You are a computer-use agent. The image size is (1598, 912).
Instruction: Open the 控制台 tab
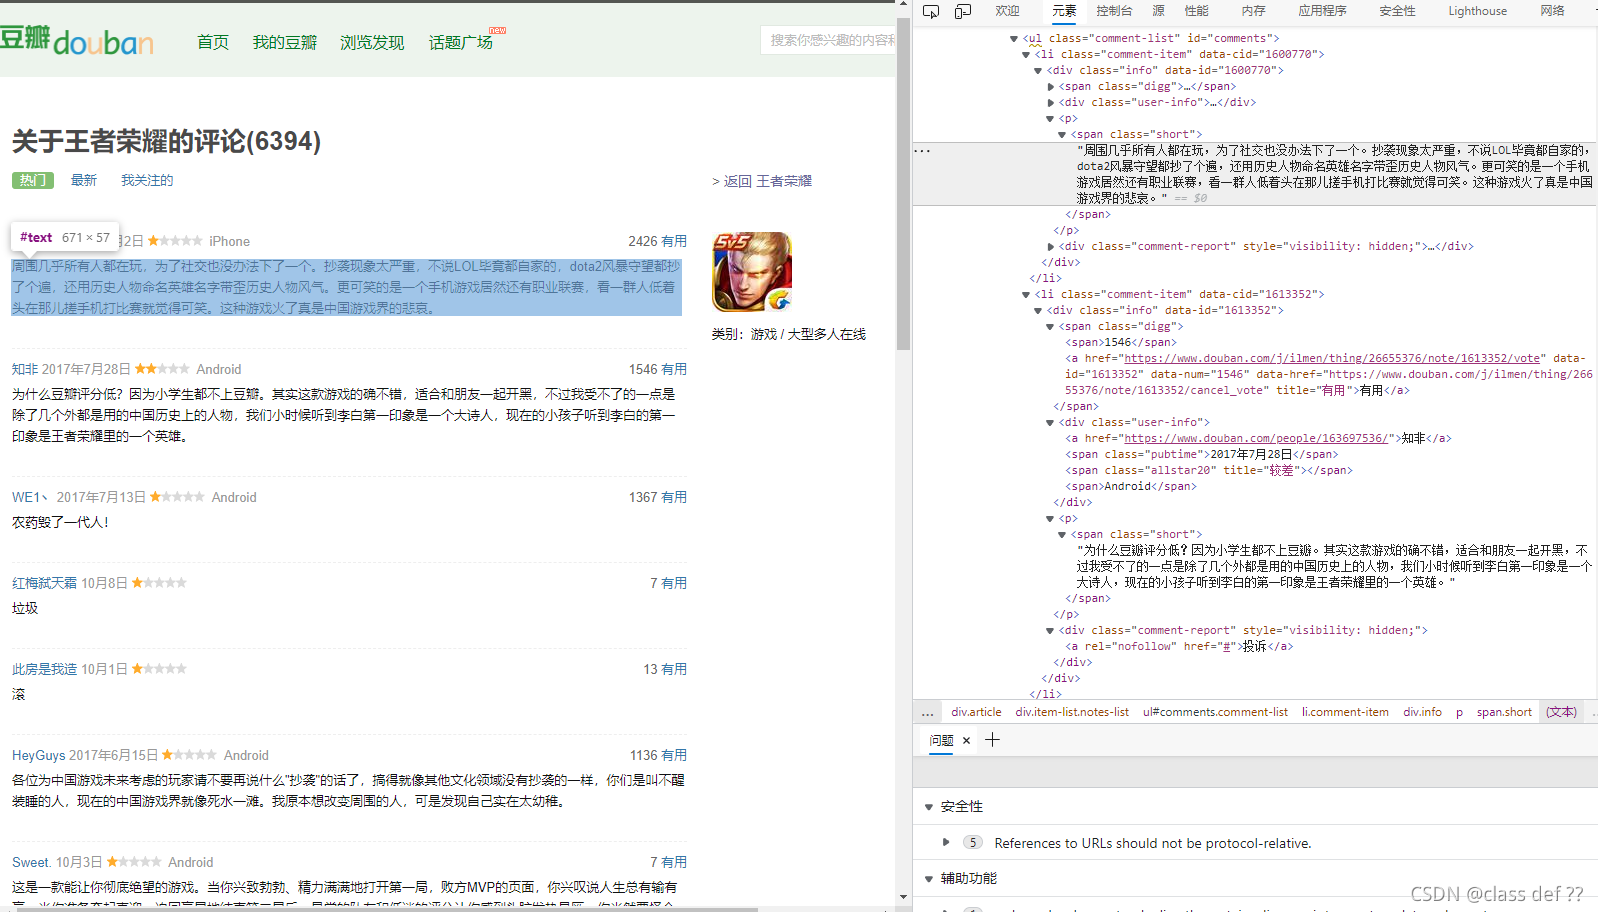coord(1114,11)
